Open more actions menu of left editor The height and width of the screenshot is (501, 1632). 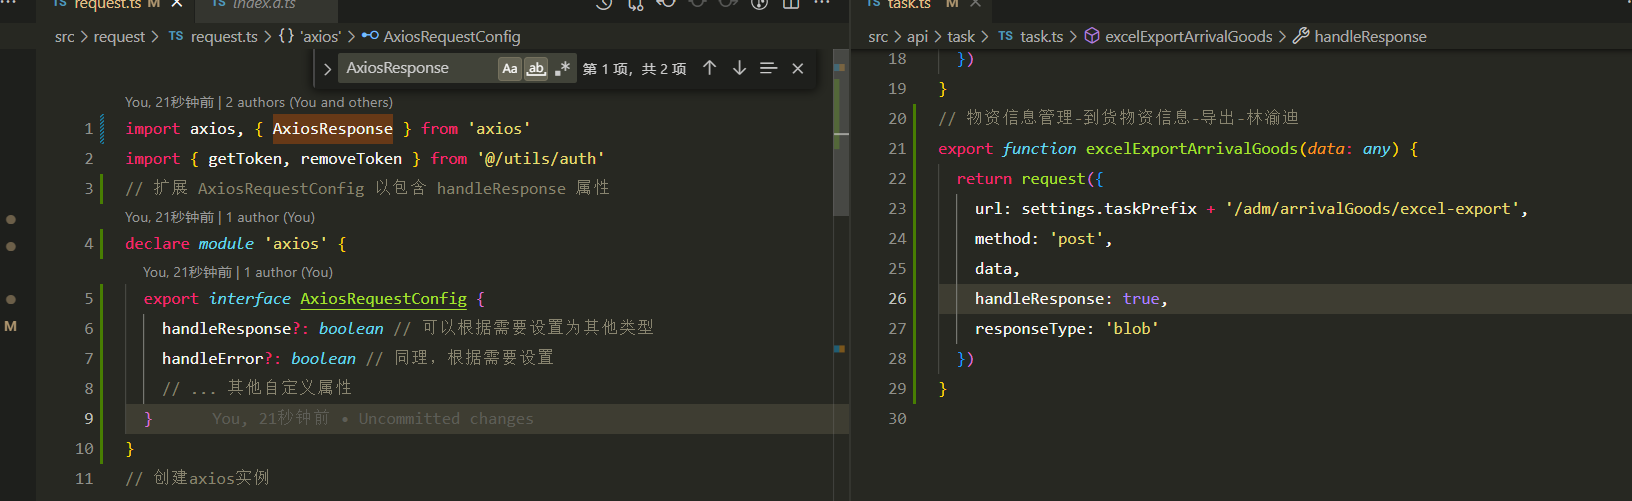[822, 4]
